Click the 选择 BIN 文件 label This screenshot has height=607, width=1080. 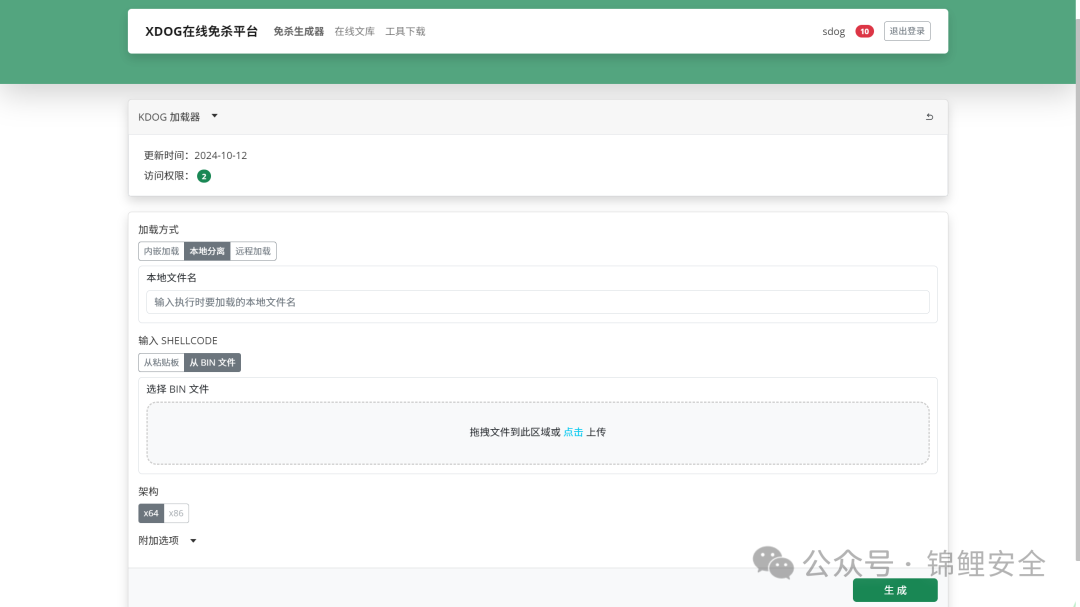(x=177, y=389)
